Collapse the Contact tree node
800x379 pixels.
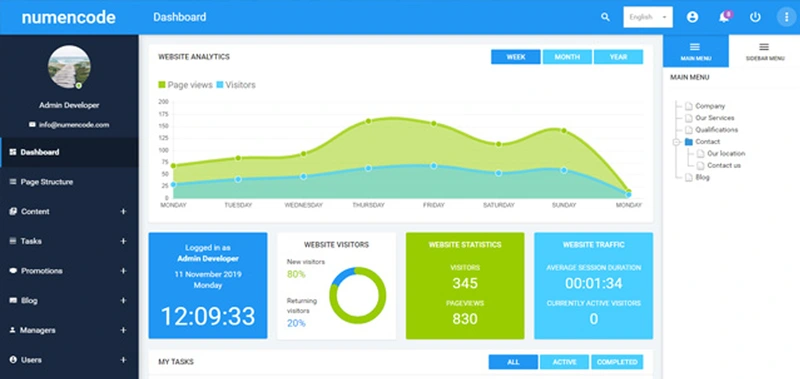(x=677, y=142)
